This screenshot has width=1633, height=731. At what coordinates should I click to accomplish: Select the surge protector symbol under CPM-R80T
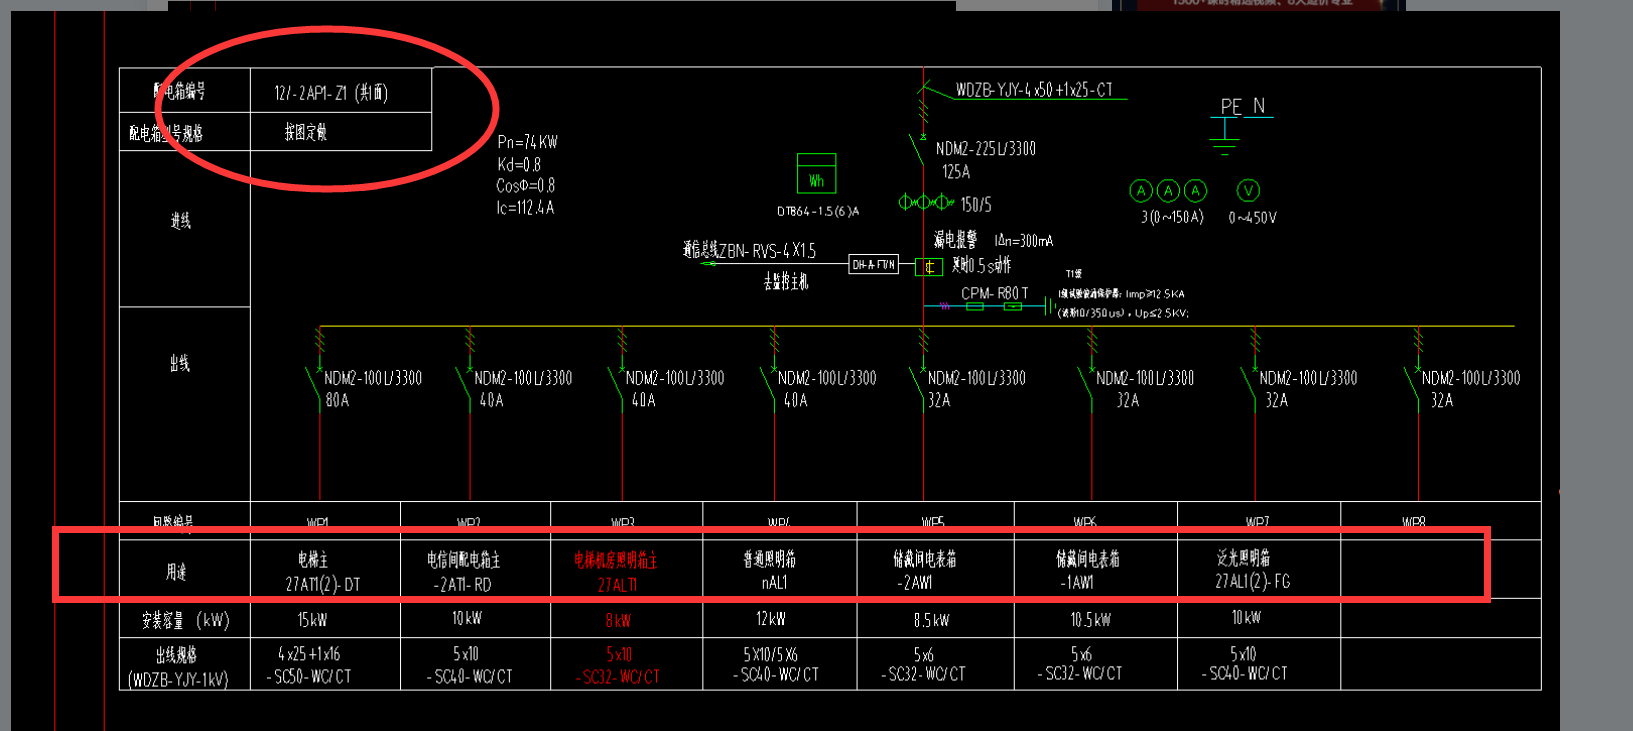(x=993, y=306)
